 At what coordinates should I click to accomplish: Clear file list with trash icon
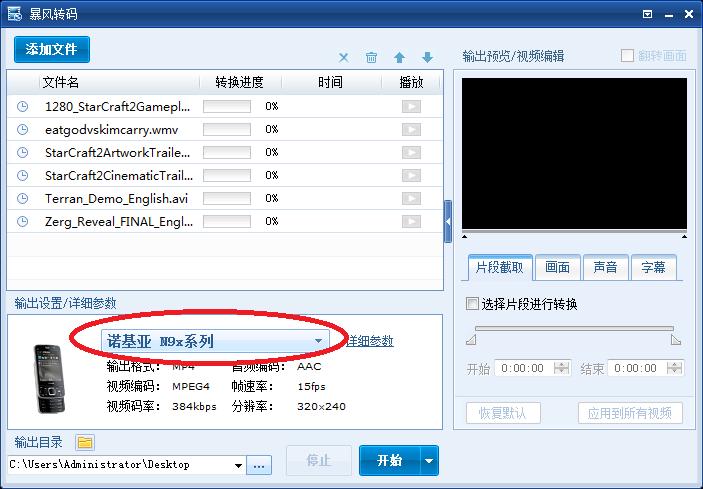click(371, 57)
